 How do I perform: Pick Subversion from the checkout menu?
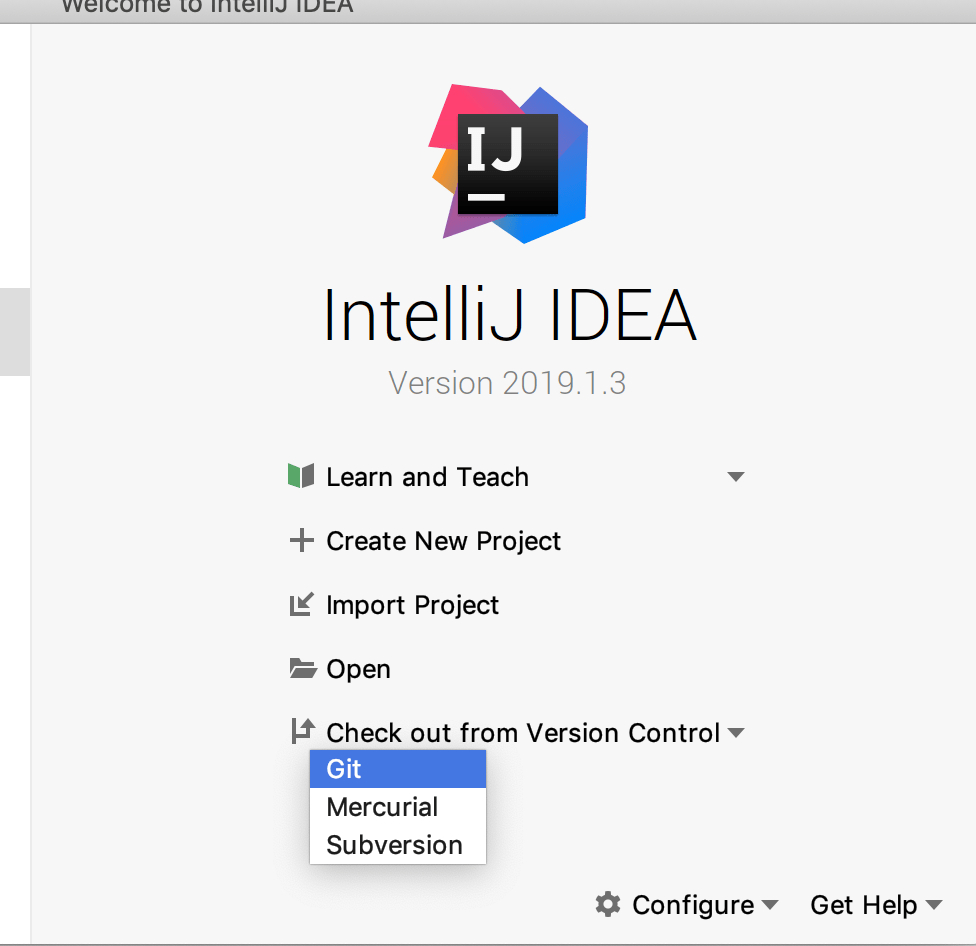pos(397,845)
